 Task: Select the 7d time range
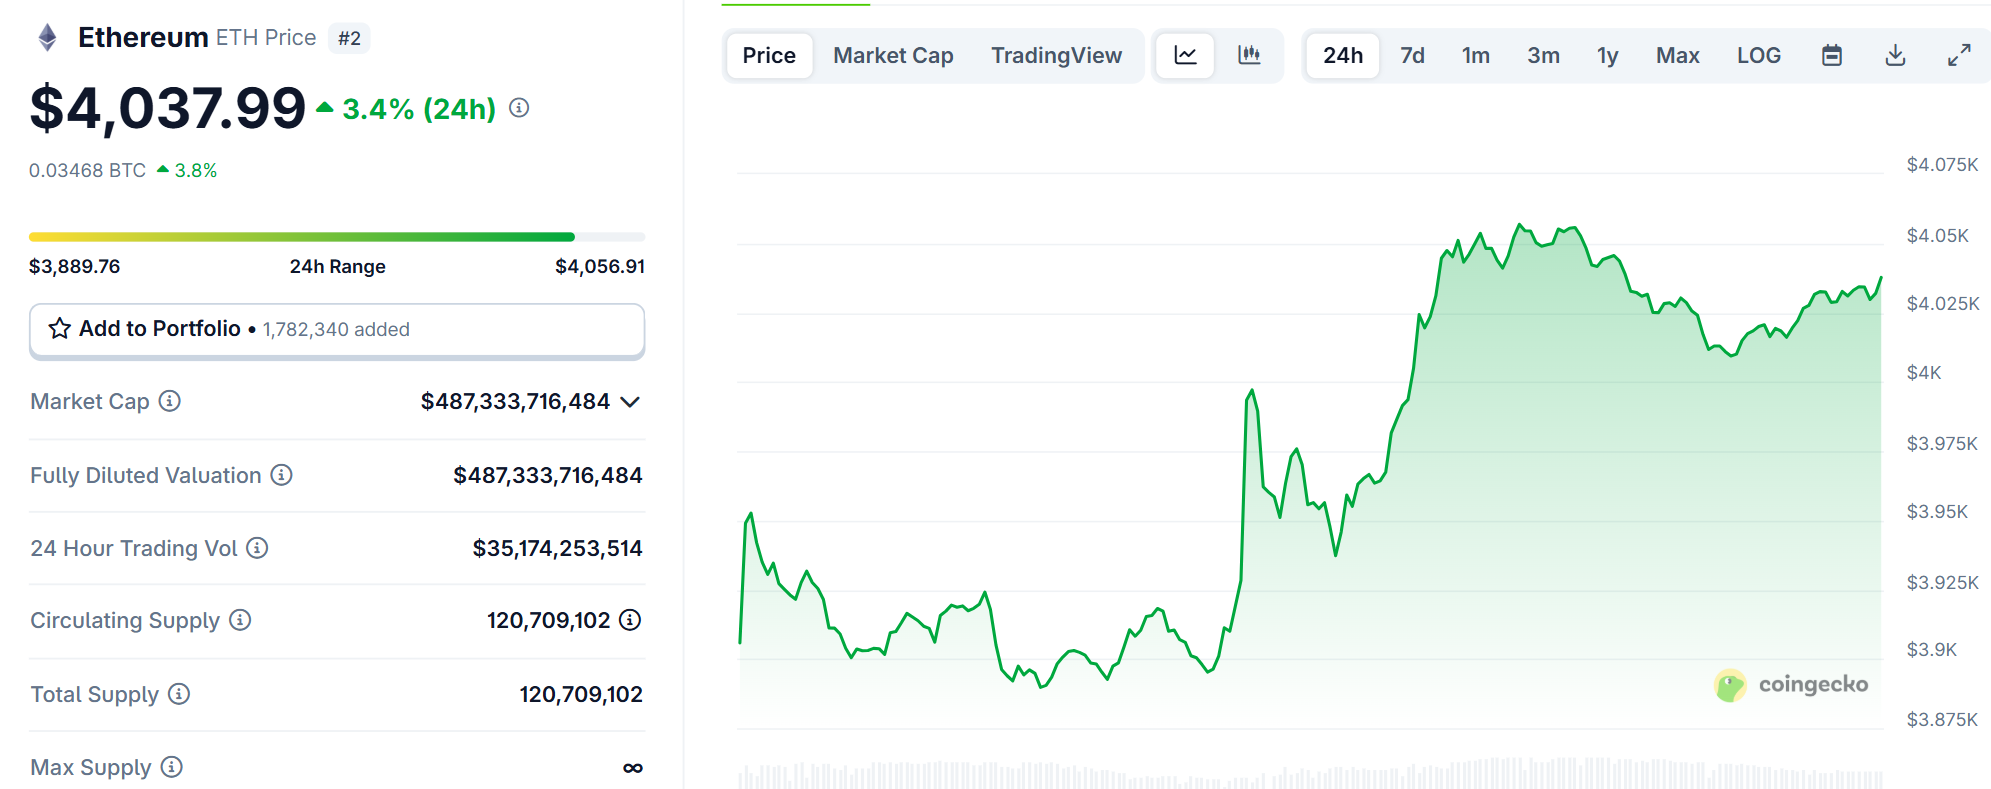click(1412, 55)
